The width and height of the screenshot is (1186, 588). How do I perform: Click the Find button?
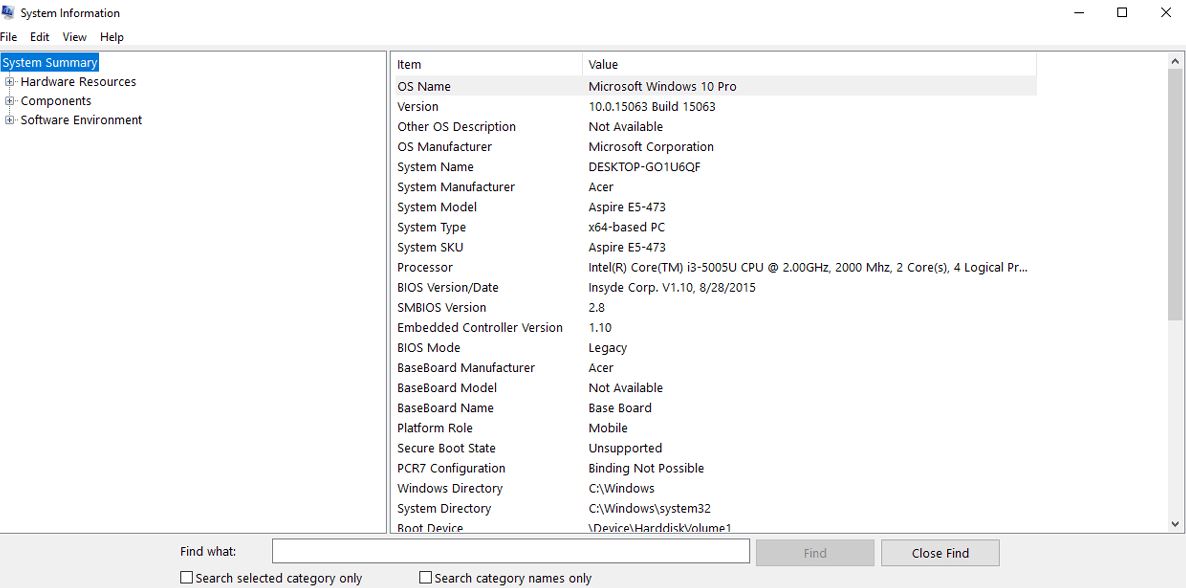point(815,552)
